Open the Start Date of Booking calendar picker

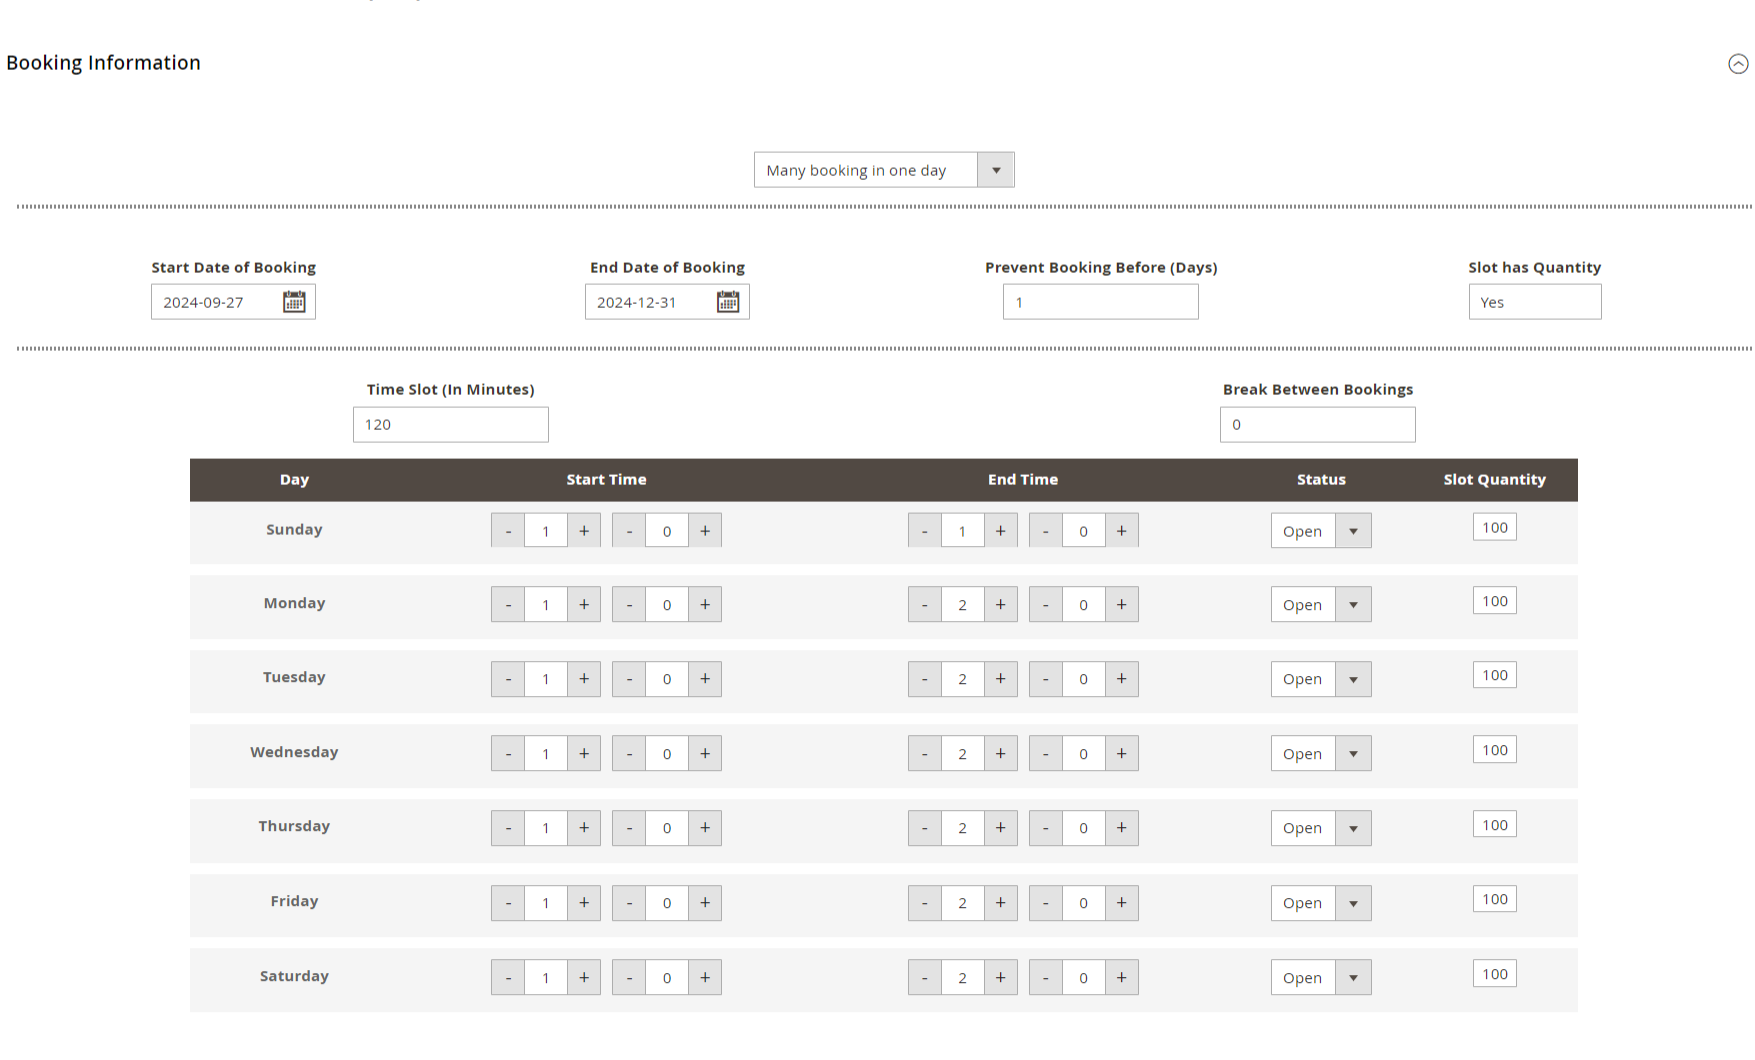pos(294,302)
